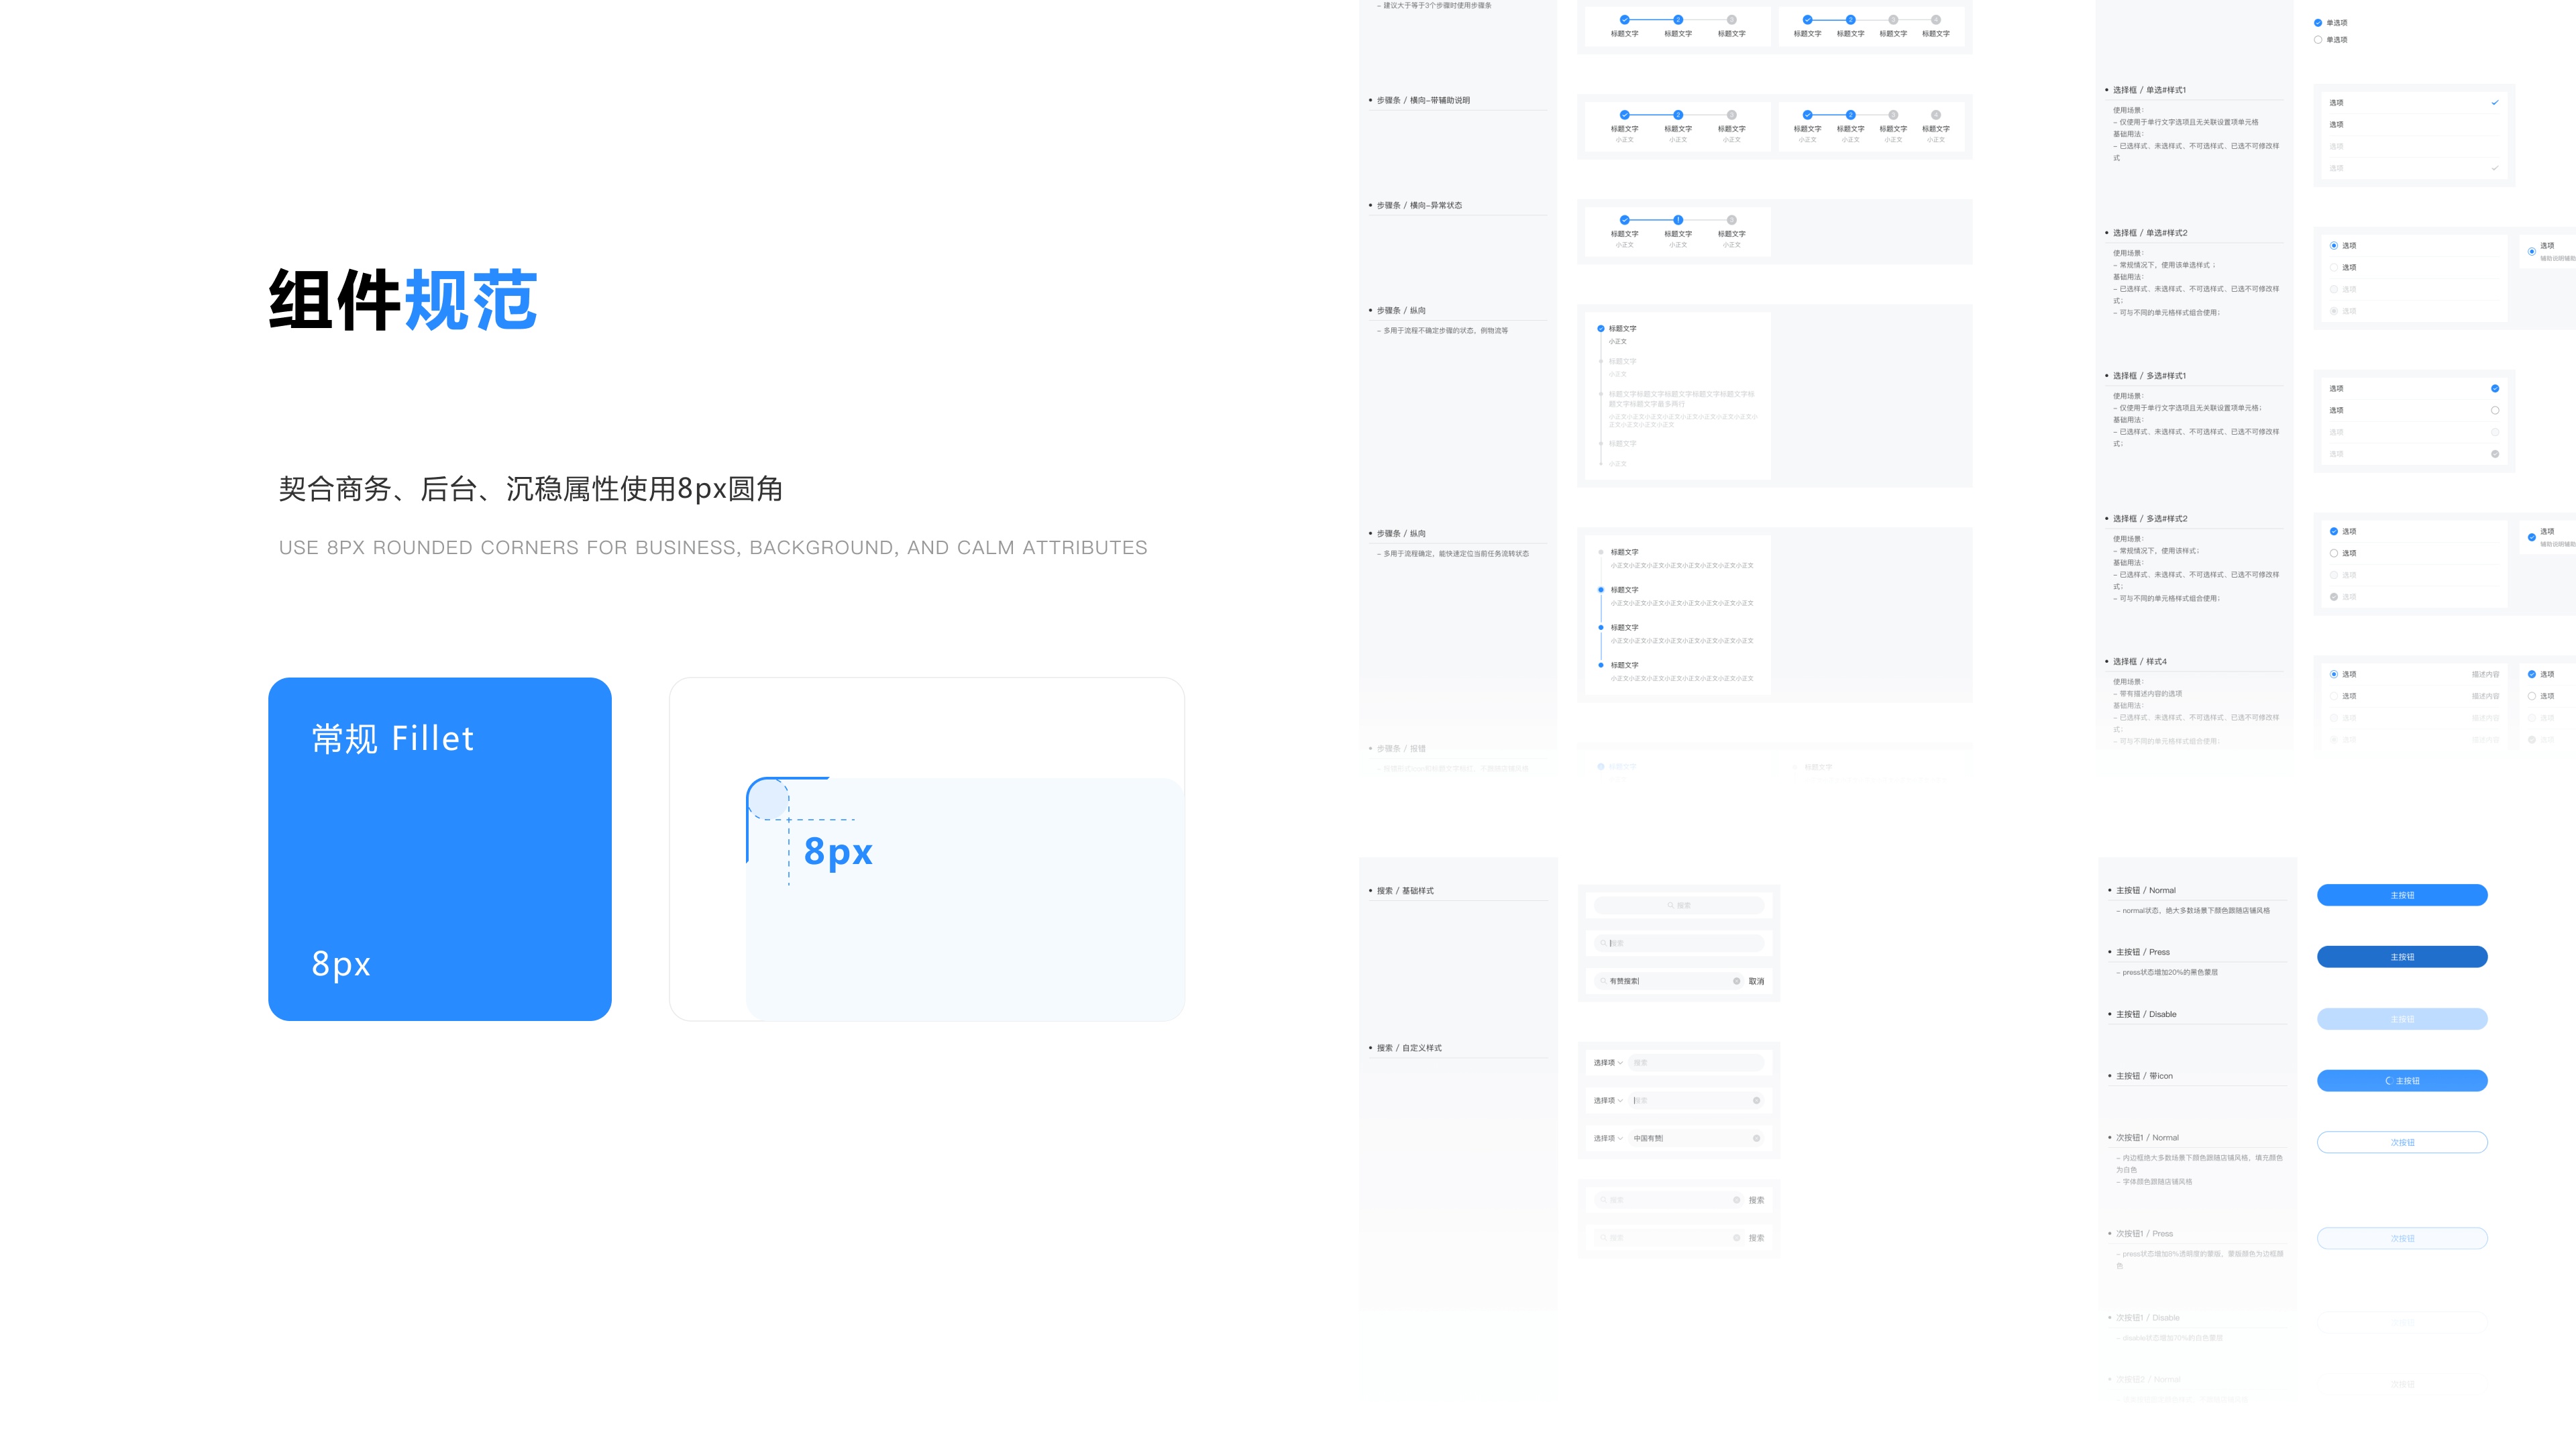
Task: Click gray step 4 circle without subtitle
Action: [1936, 20]
